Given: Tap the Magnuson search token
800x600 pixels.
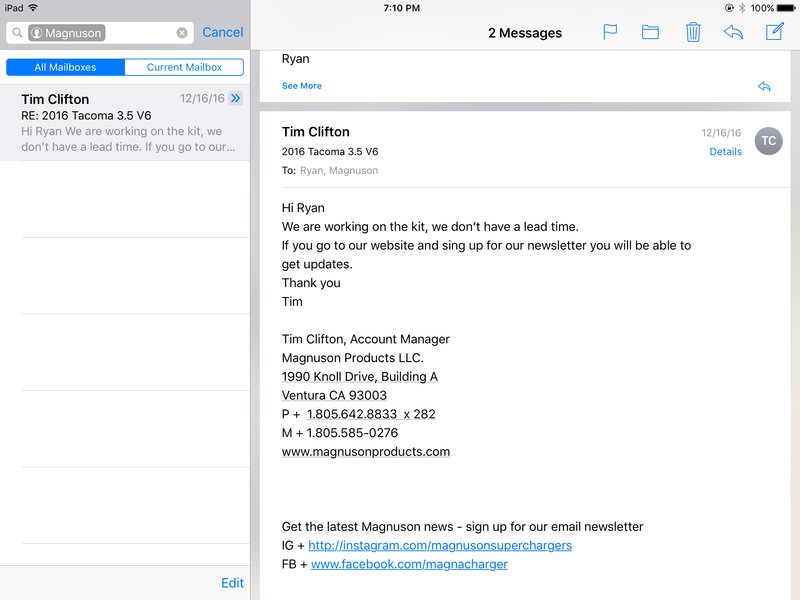Looking at the screenshot, I should coord(67,33).
